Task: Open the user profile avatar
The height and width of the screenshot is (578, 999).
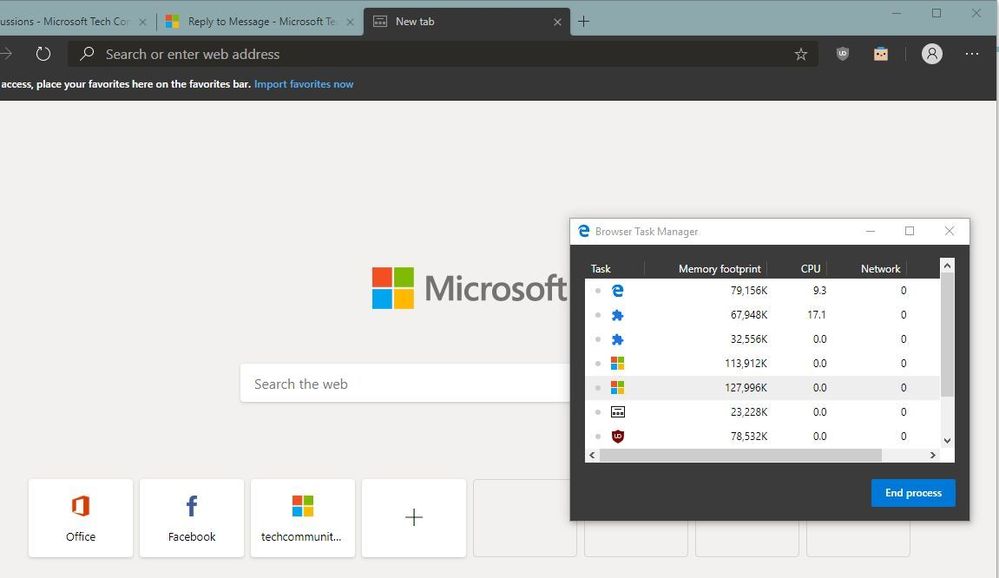Action: [x=931, y=54]
